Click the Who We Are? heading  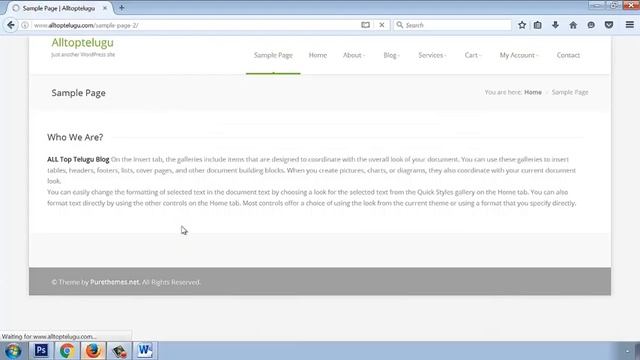coord(75,137)
